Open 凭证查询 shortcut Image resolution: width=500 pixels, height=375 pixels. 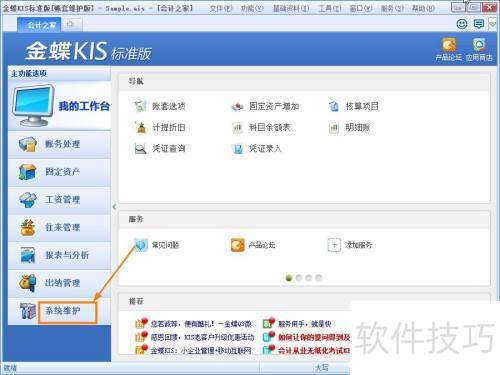pyautogui.click(x=160, y=148)
